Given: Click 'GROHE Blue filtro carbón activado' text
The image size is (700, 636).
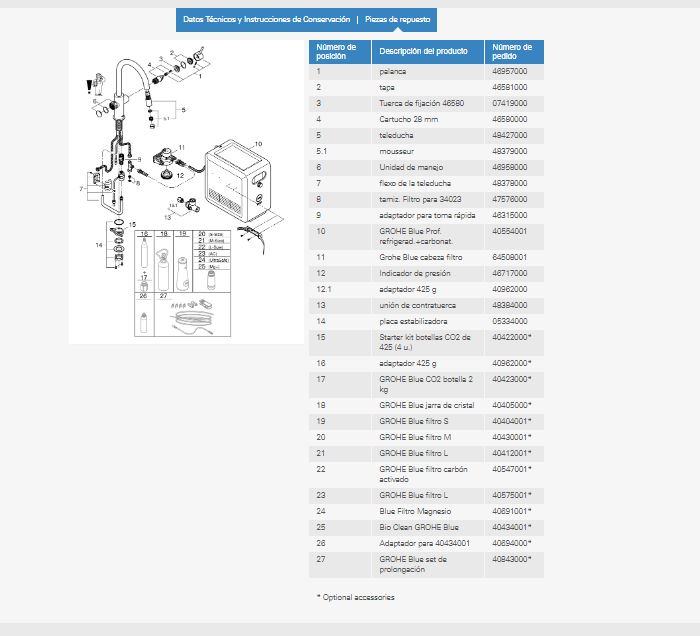Looking at the screenshot, I should 423,474.
